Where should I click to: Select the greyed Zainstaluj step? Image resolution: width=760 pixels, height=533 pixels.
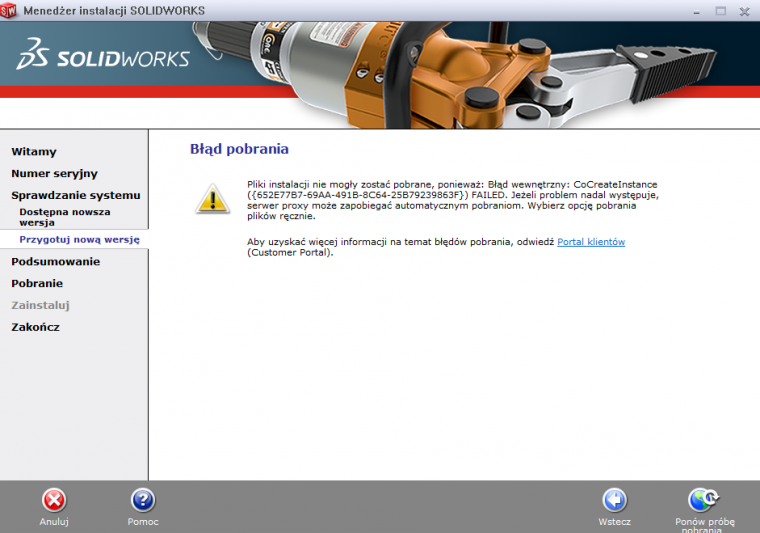[40, 305]
